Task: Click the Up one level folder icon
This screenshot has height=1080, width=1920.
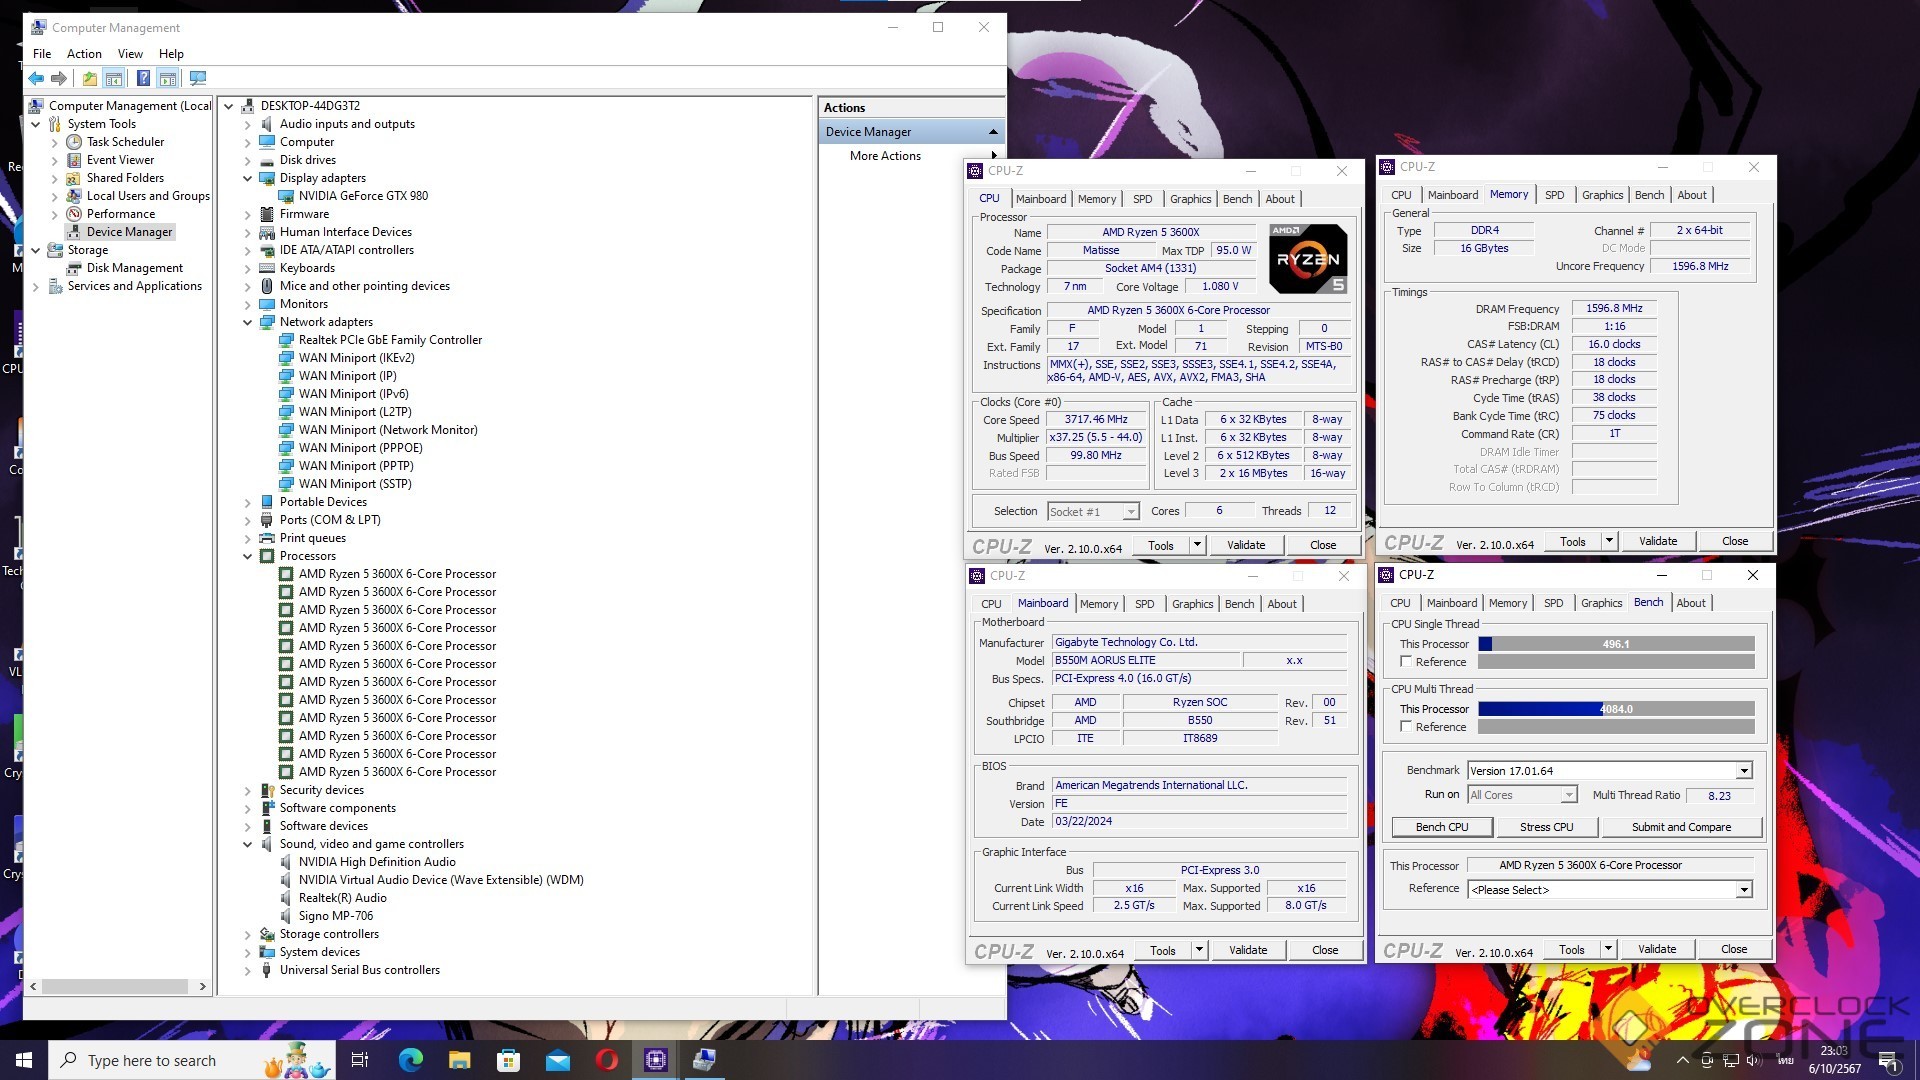Action: click(x=90, y=78)
